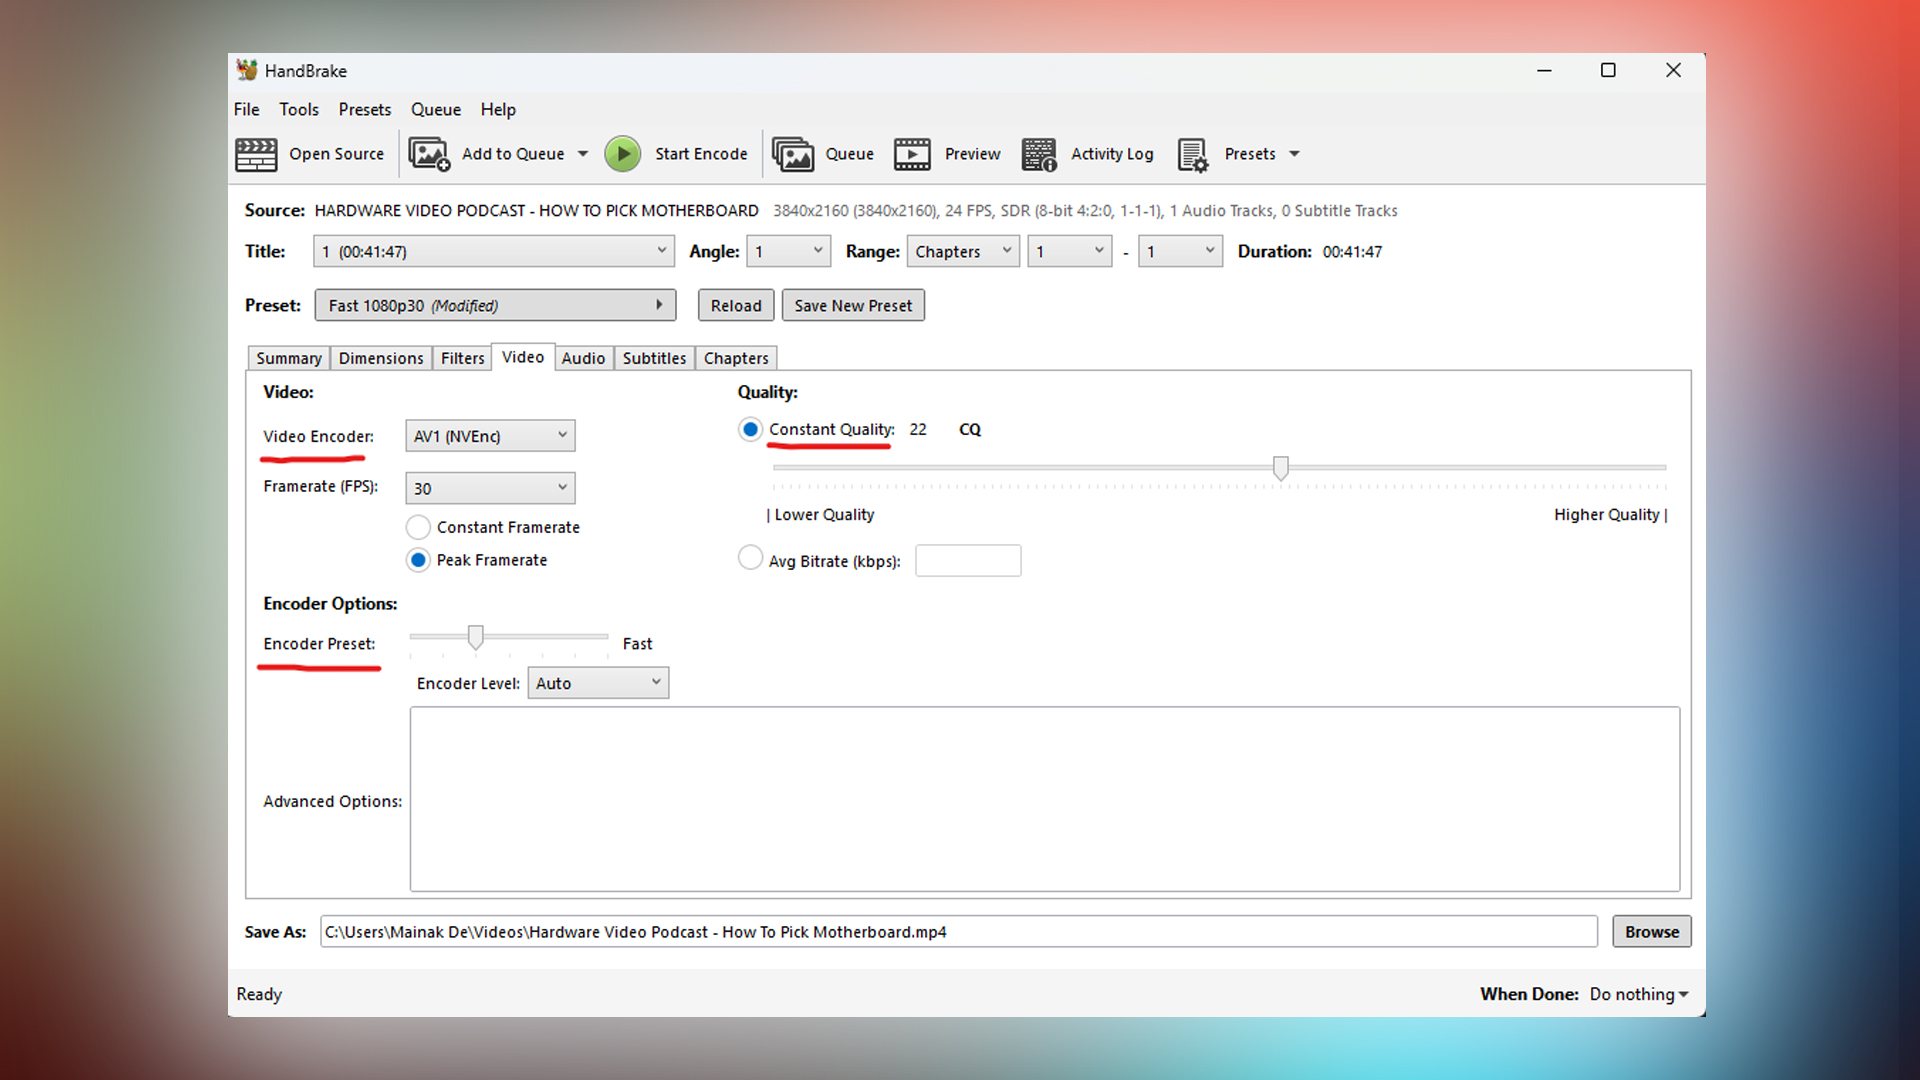The height and width of the screenshot is (1080, 1920).
Task: Click the 3840x2160 source details text
Action: pos(1085,210)
